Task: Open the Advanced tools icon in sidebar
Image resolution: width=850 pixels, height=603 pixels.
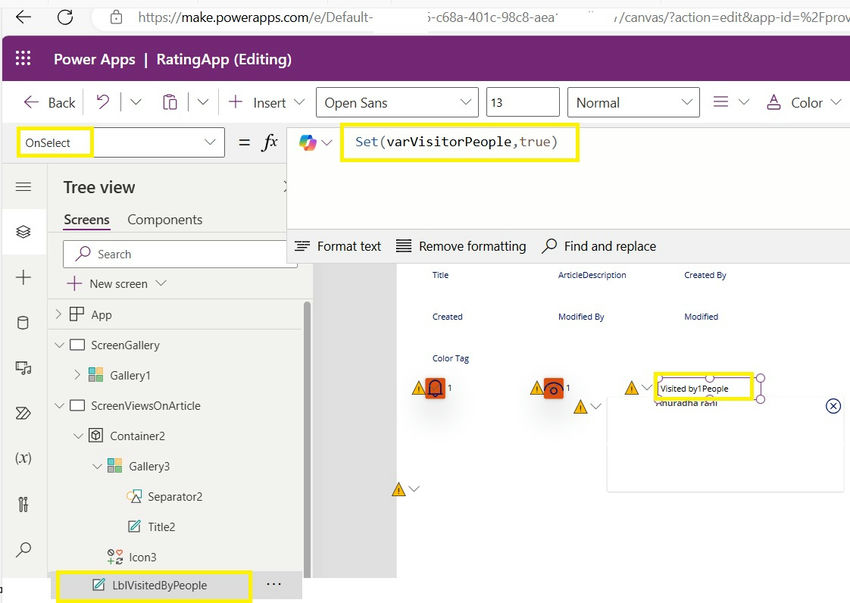Action: tap(23, 504)
